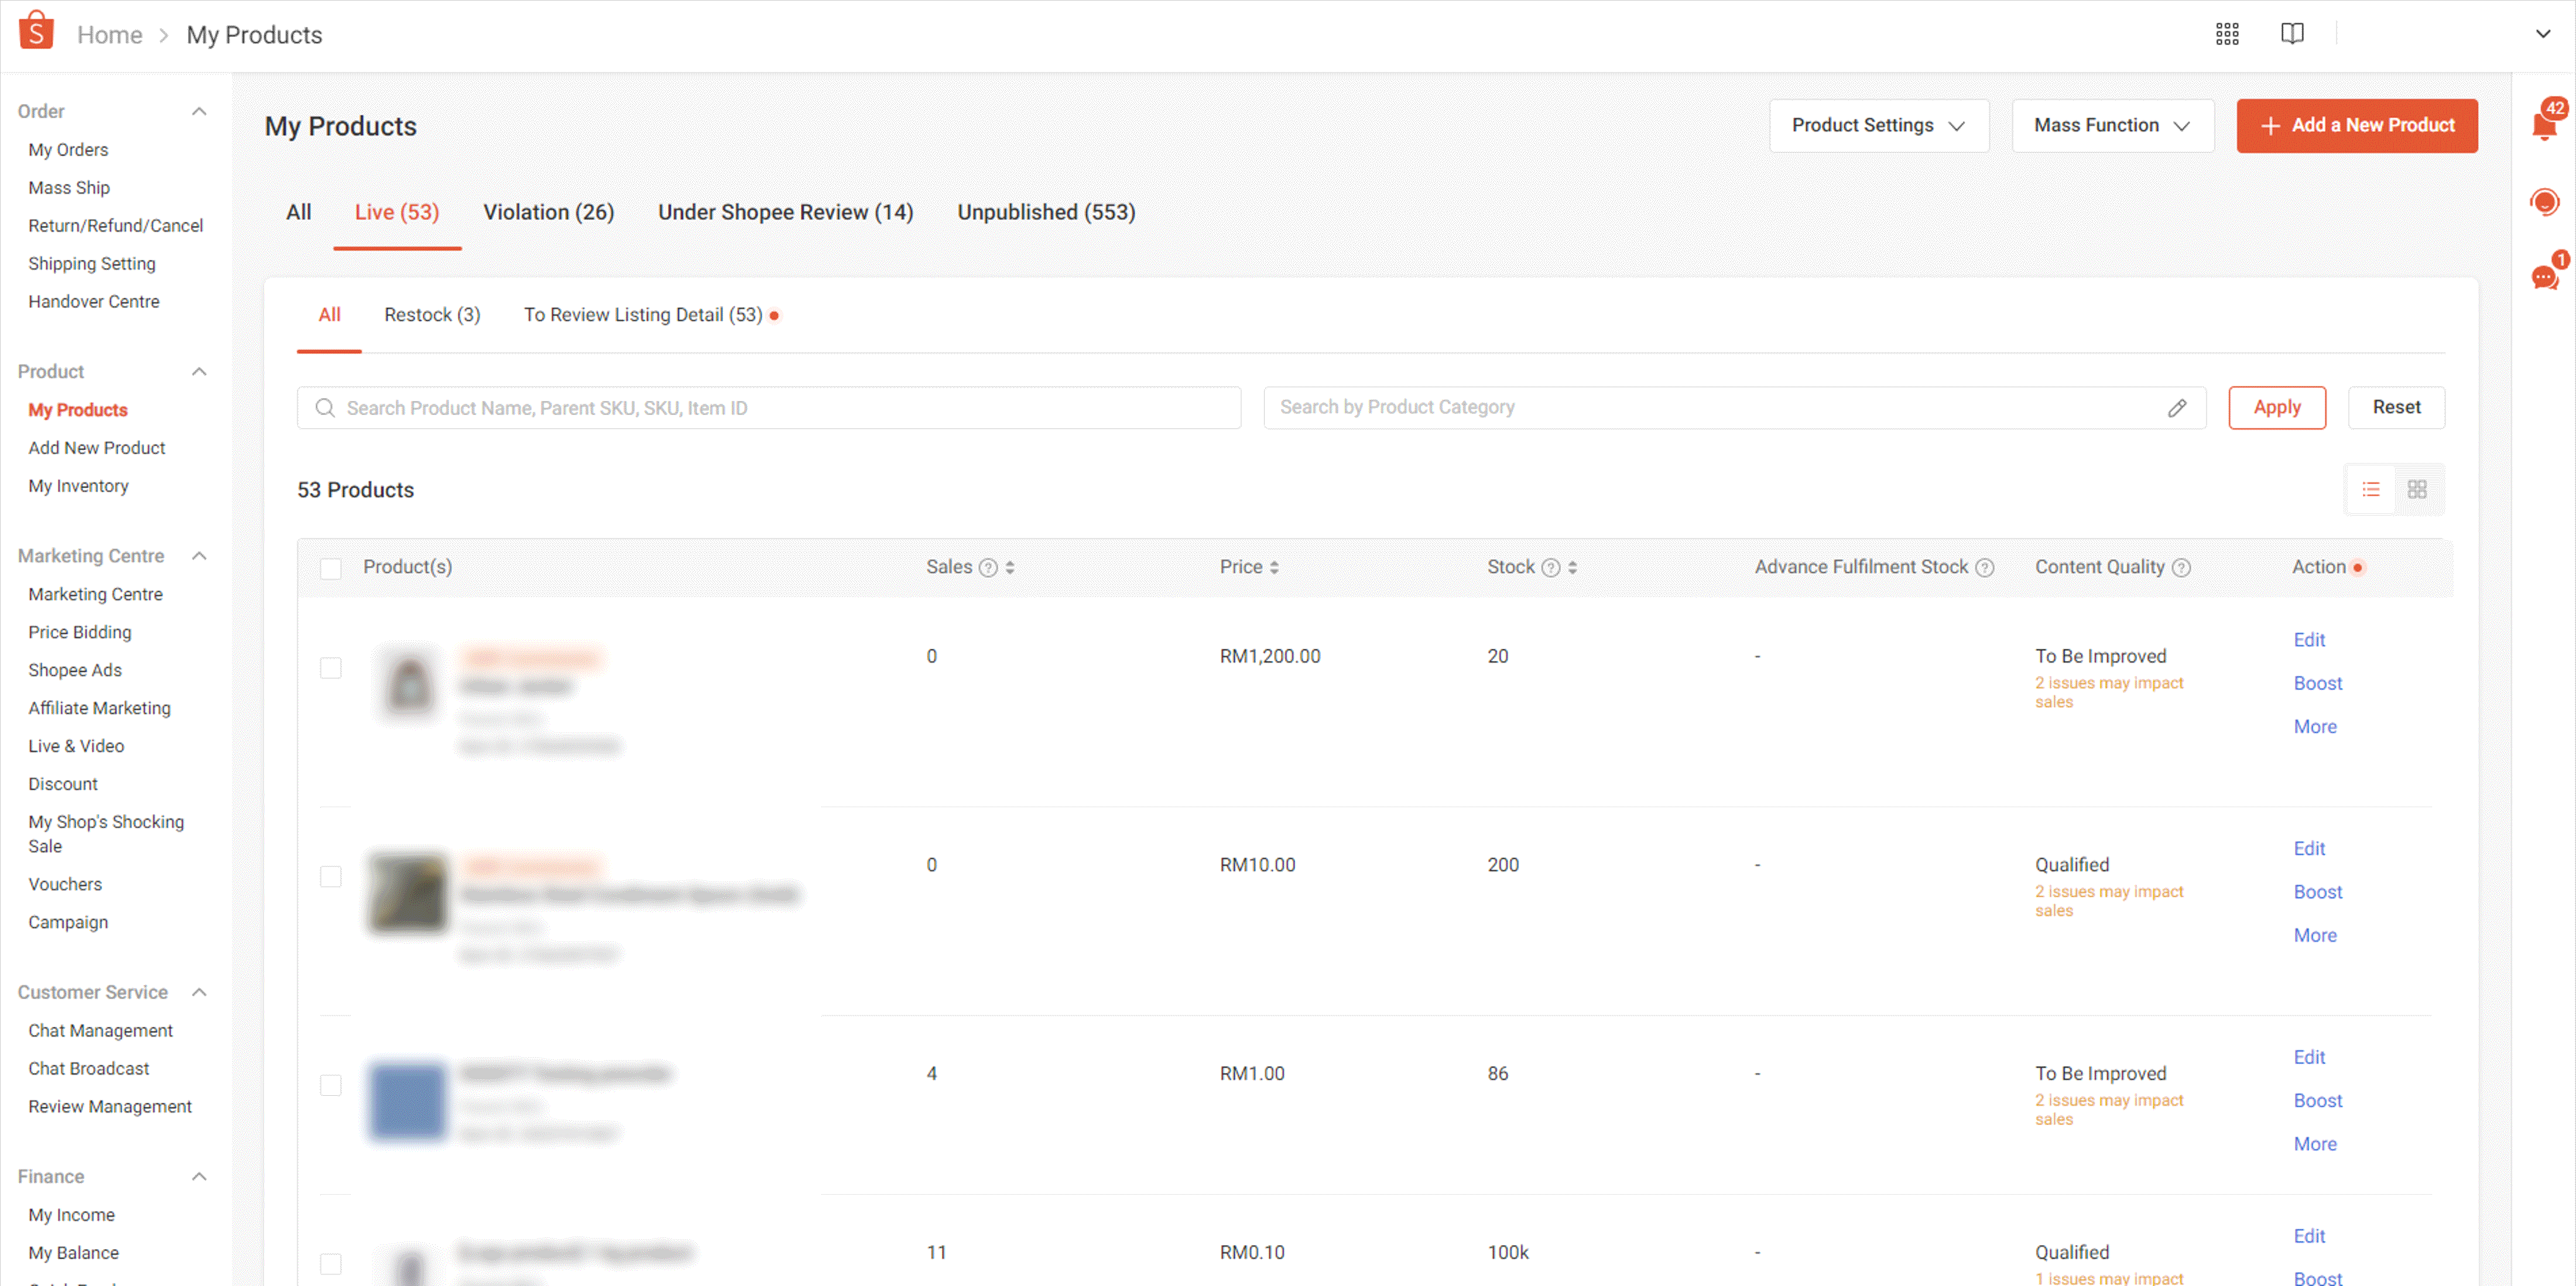
Task: Open the seller education book icon
Action: tap(2292, 34)
